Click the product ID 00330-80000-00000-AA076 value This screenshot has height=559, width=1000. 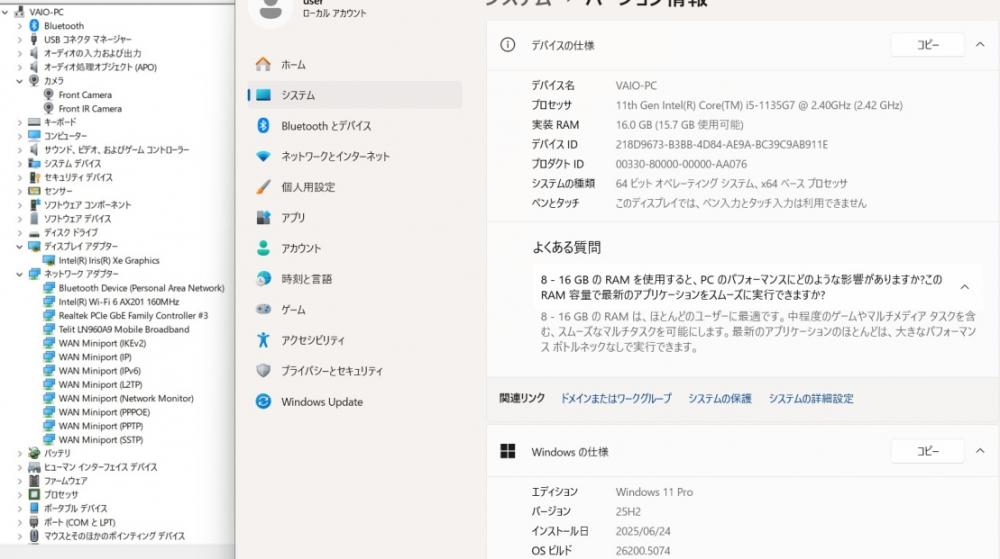coord(680,164)
